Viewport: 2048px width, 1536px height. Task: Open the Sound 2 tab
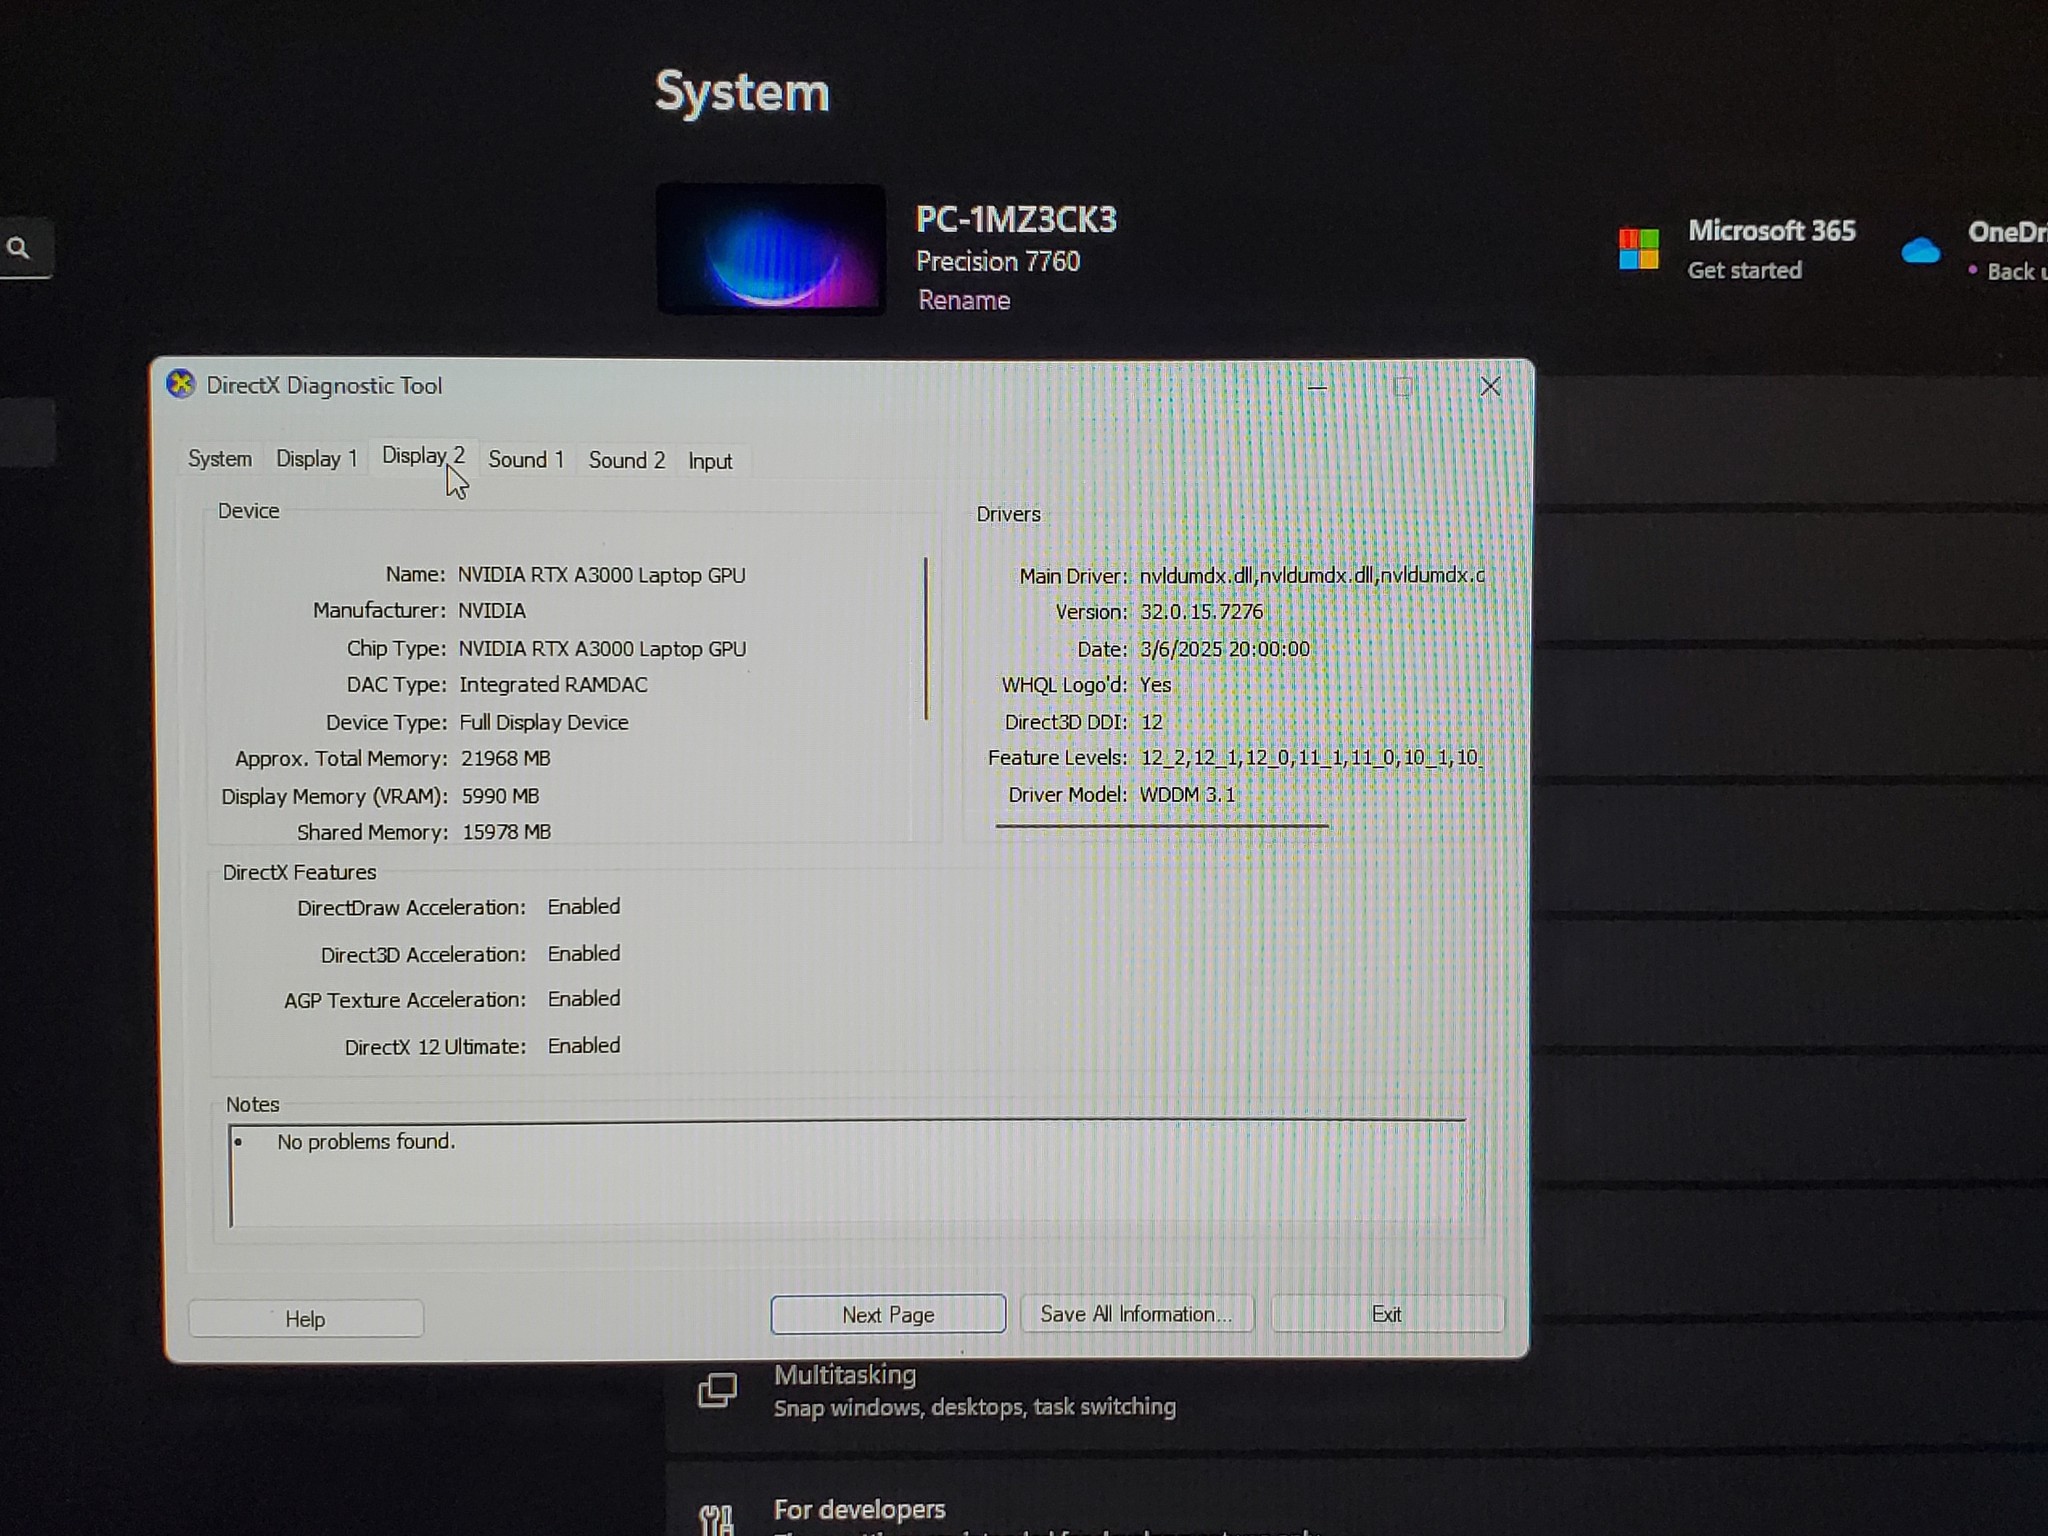pos(627,460)
